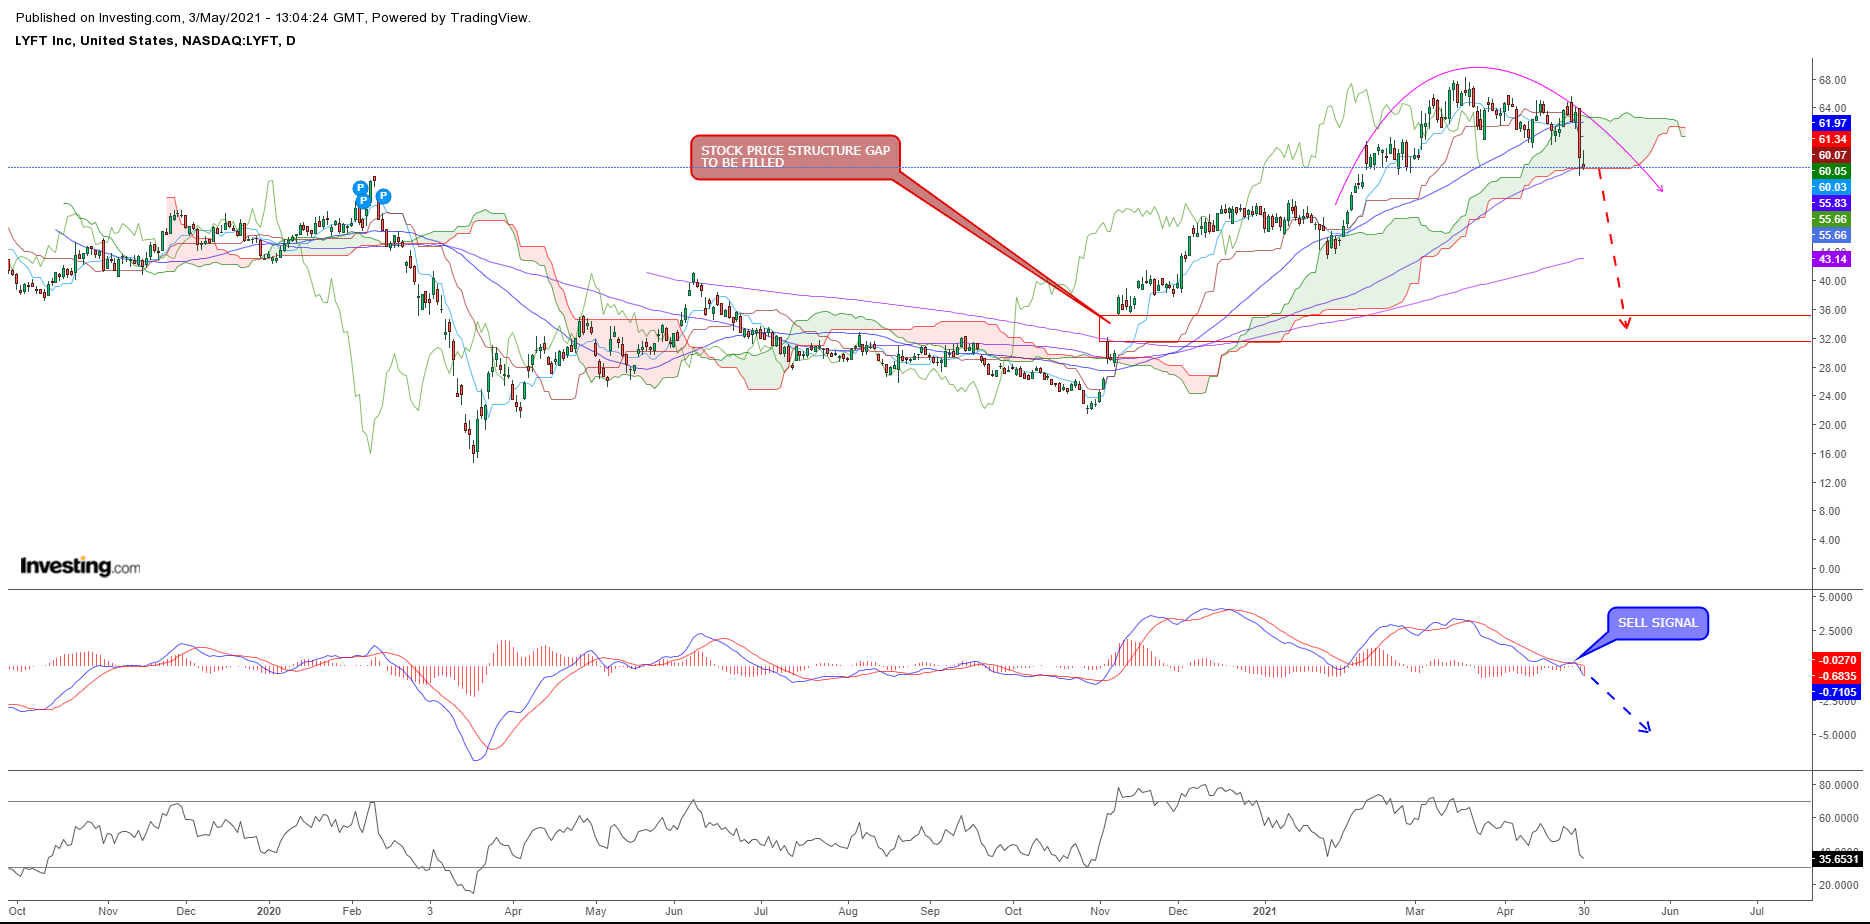The width and height of the screenshot is (1870, 924).
Task: Click the 2021 year label on time axis
Action: click(1264, 912)
